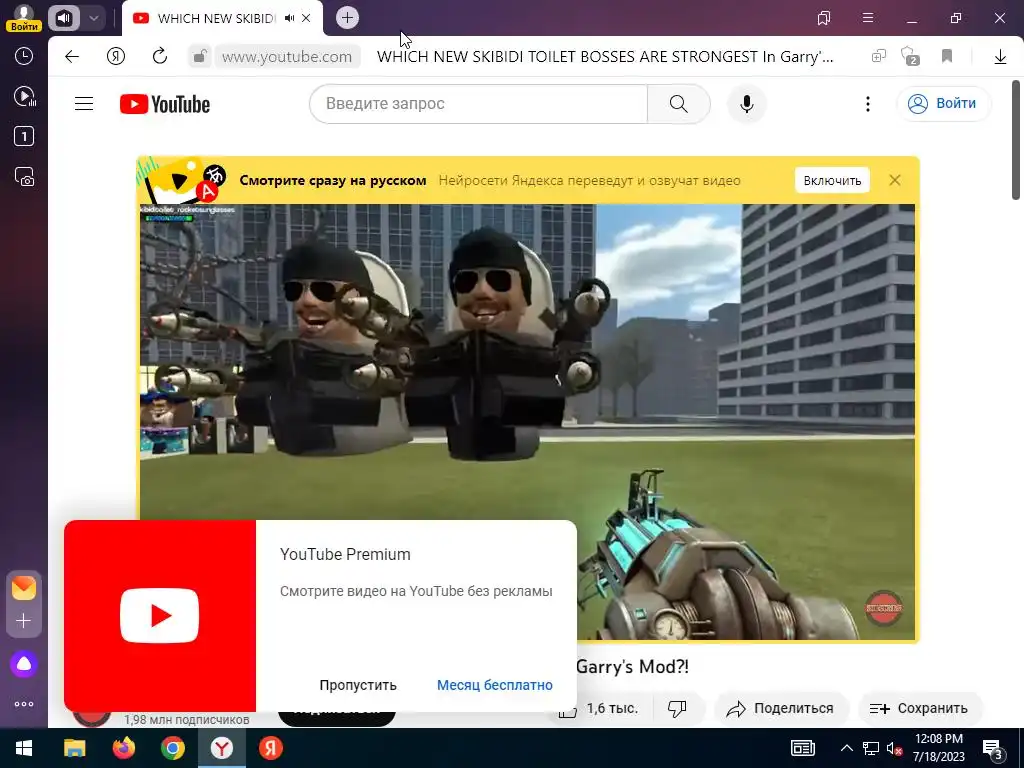Click the site lock security icon

tap(199, 57)
